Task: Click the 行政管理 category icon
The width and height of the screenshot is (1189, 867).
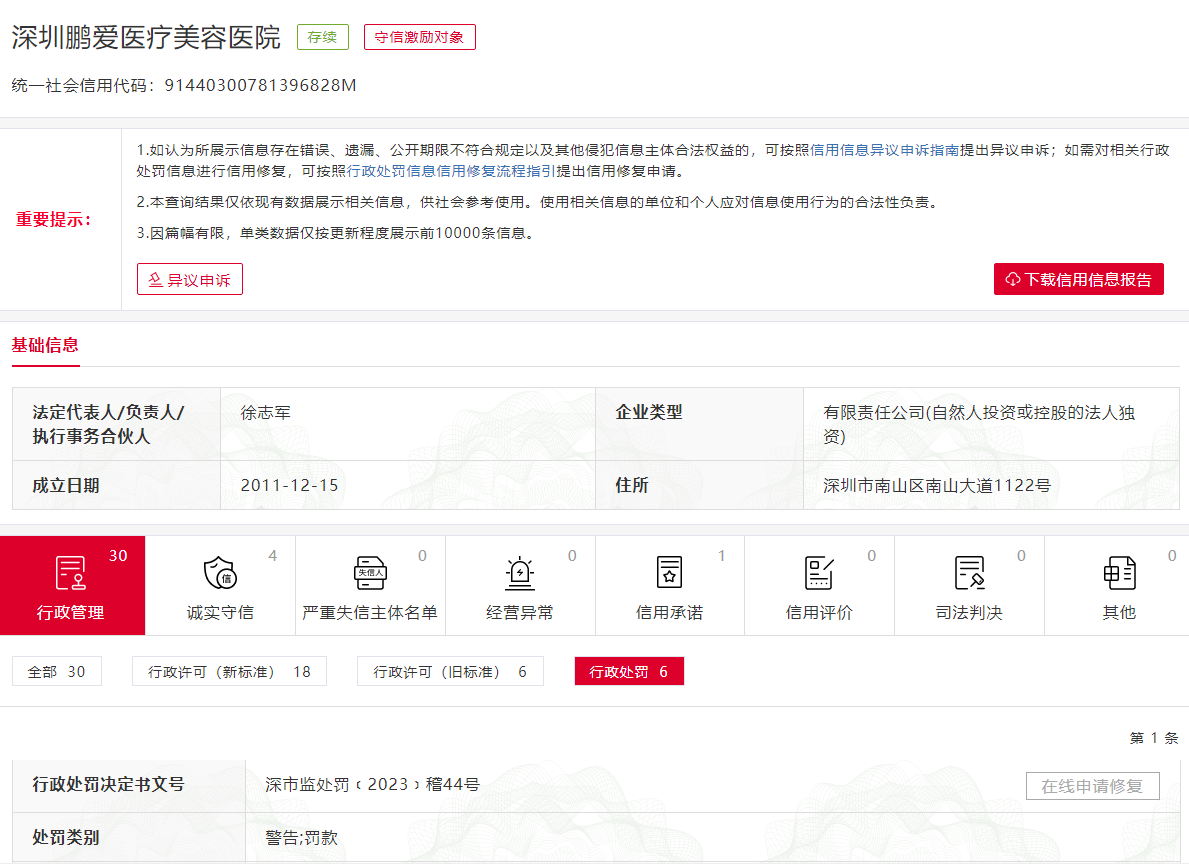Action: [70, 572]
